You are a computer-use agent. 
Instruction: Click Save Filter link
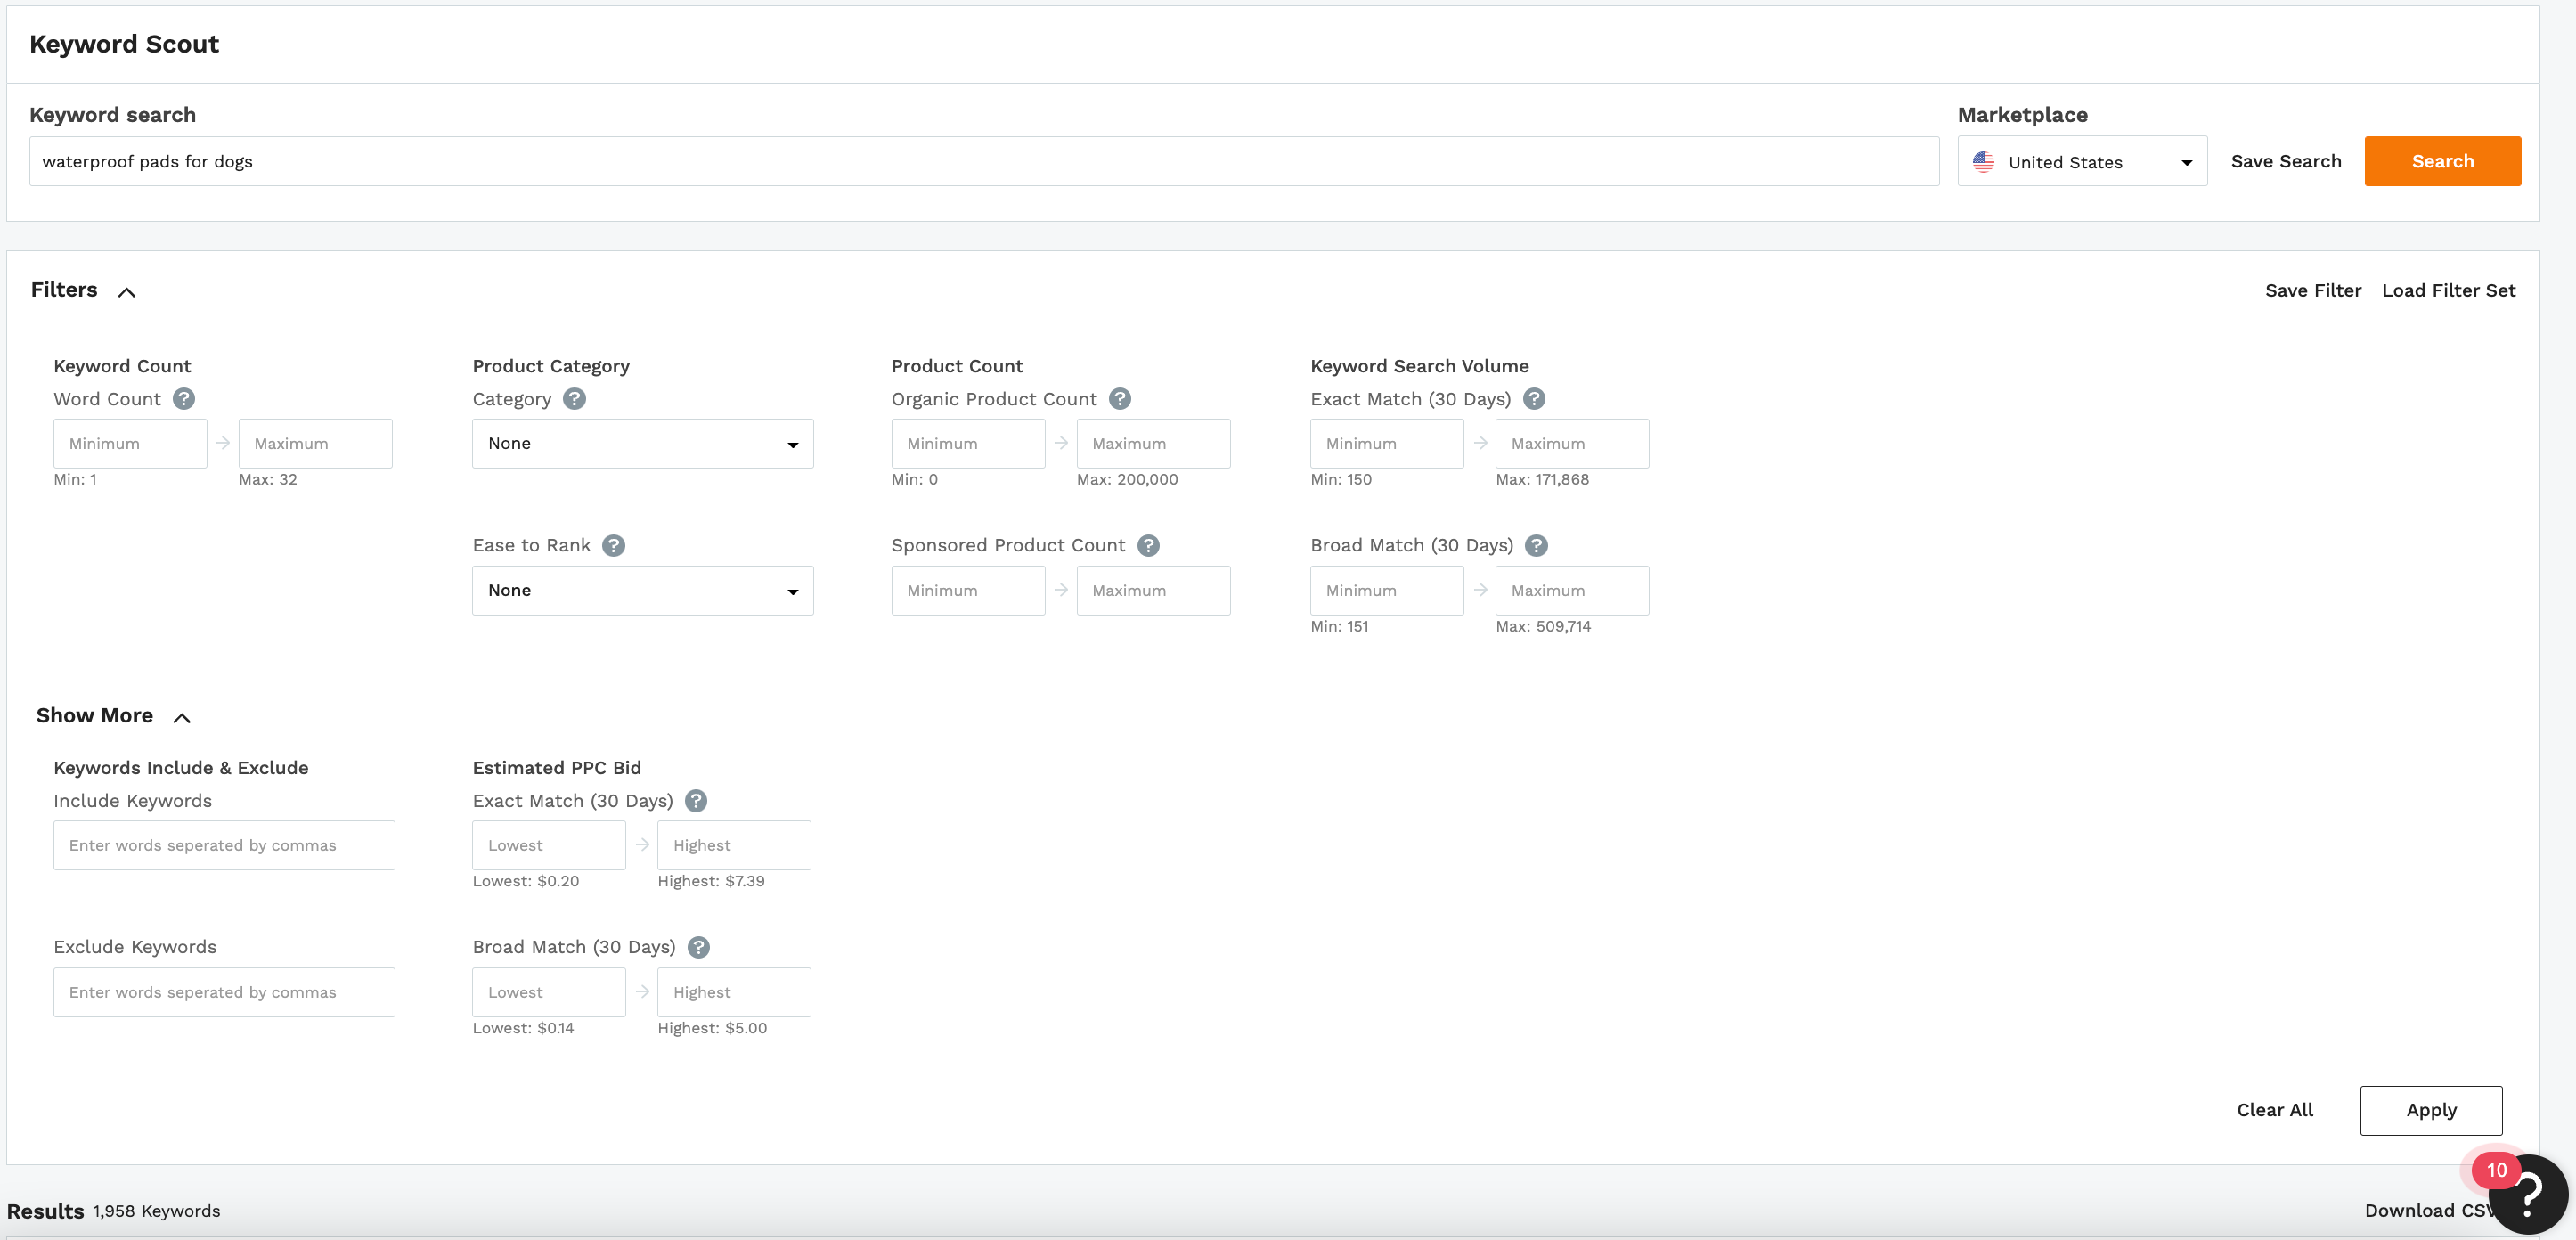click(x=2313, y=291)
